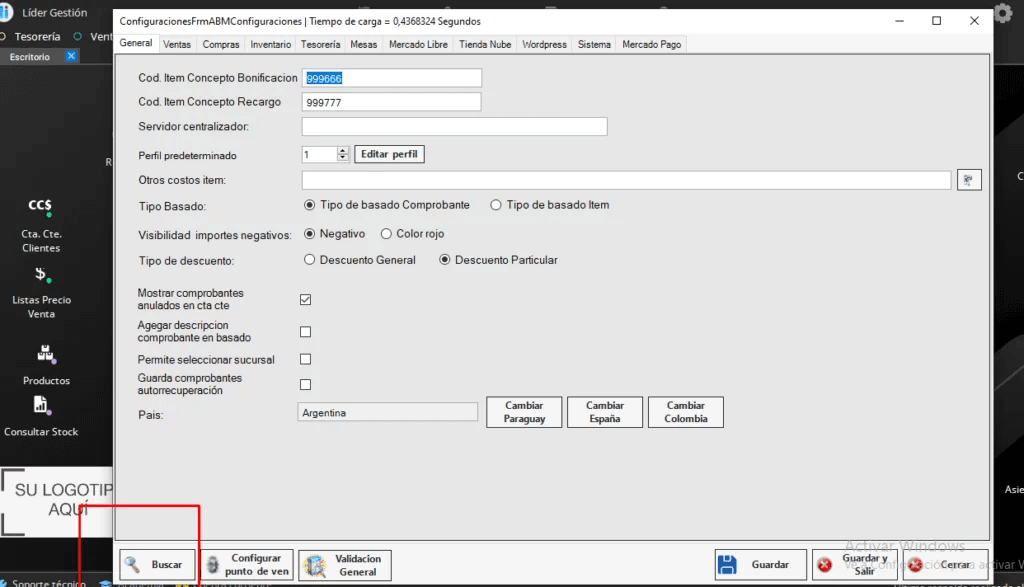Select the Color rojo radio option
This screenshot has height=587, width=1024.
tap(387, 234)
